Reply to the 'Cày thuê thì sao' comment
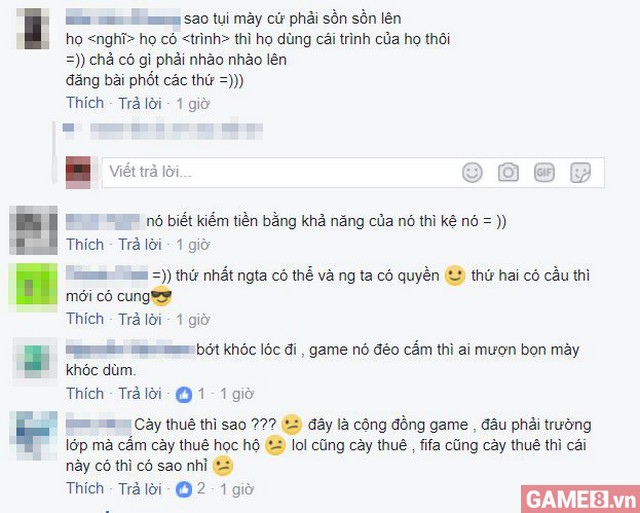The height and width of the screenshot is (513, 640). click(140, 489)
